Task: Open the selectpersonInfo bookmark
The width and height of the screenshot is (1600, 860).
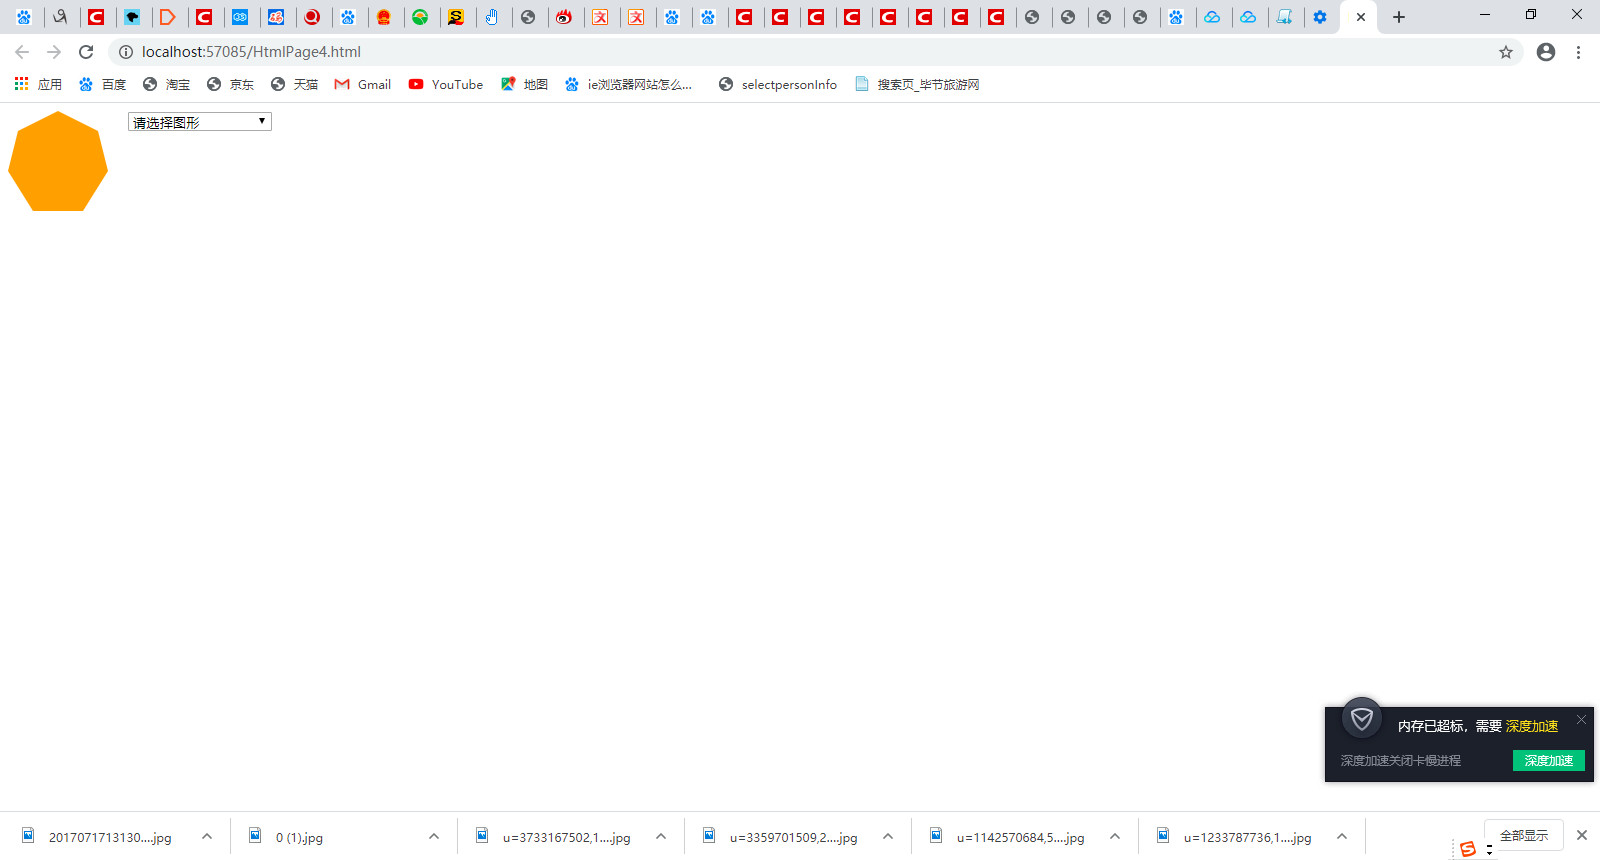Action: [x=777, y=84]
